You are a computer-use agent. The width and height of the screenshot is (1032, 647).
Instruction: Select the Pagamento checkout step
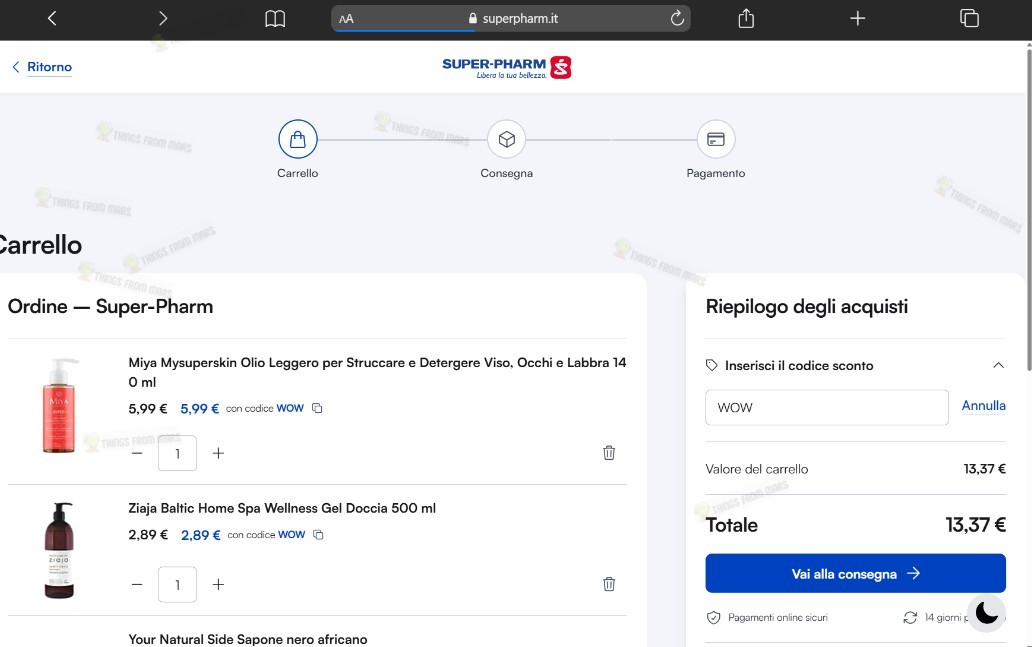715,149
